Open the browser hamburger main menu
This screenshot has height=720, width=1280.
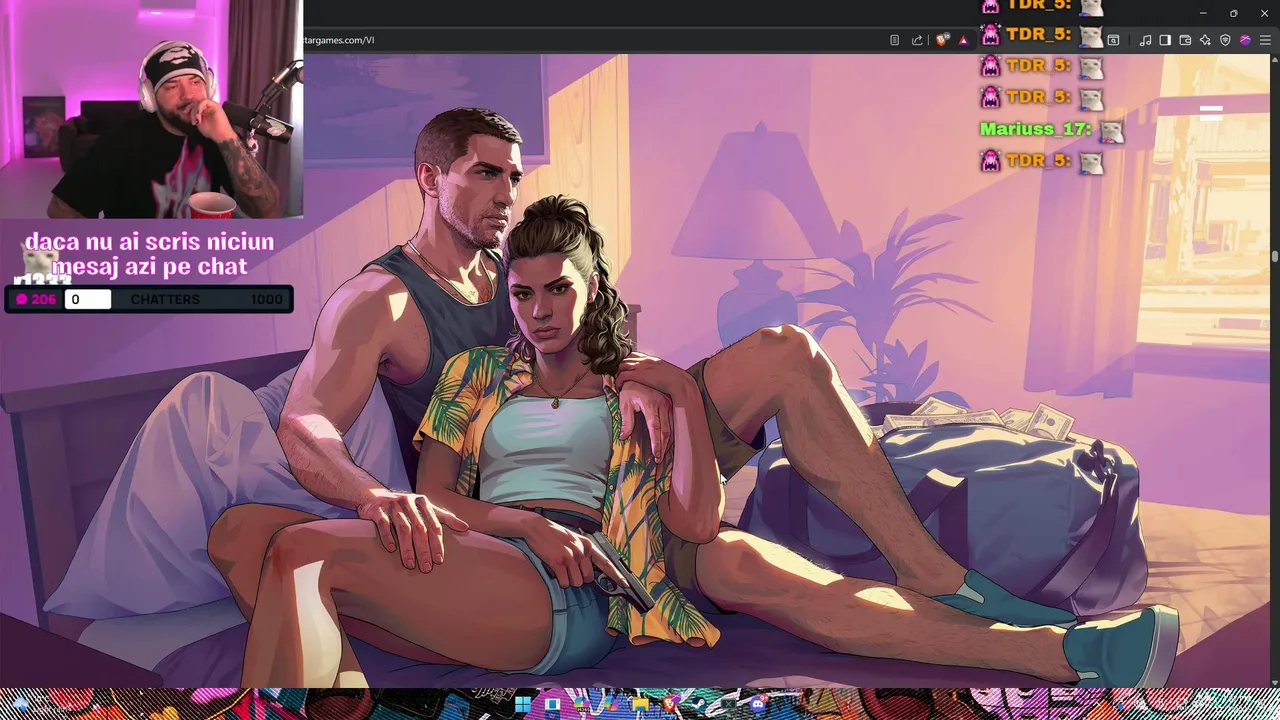(1265, 40)
